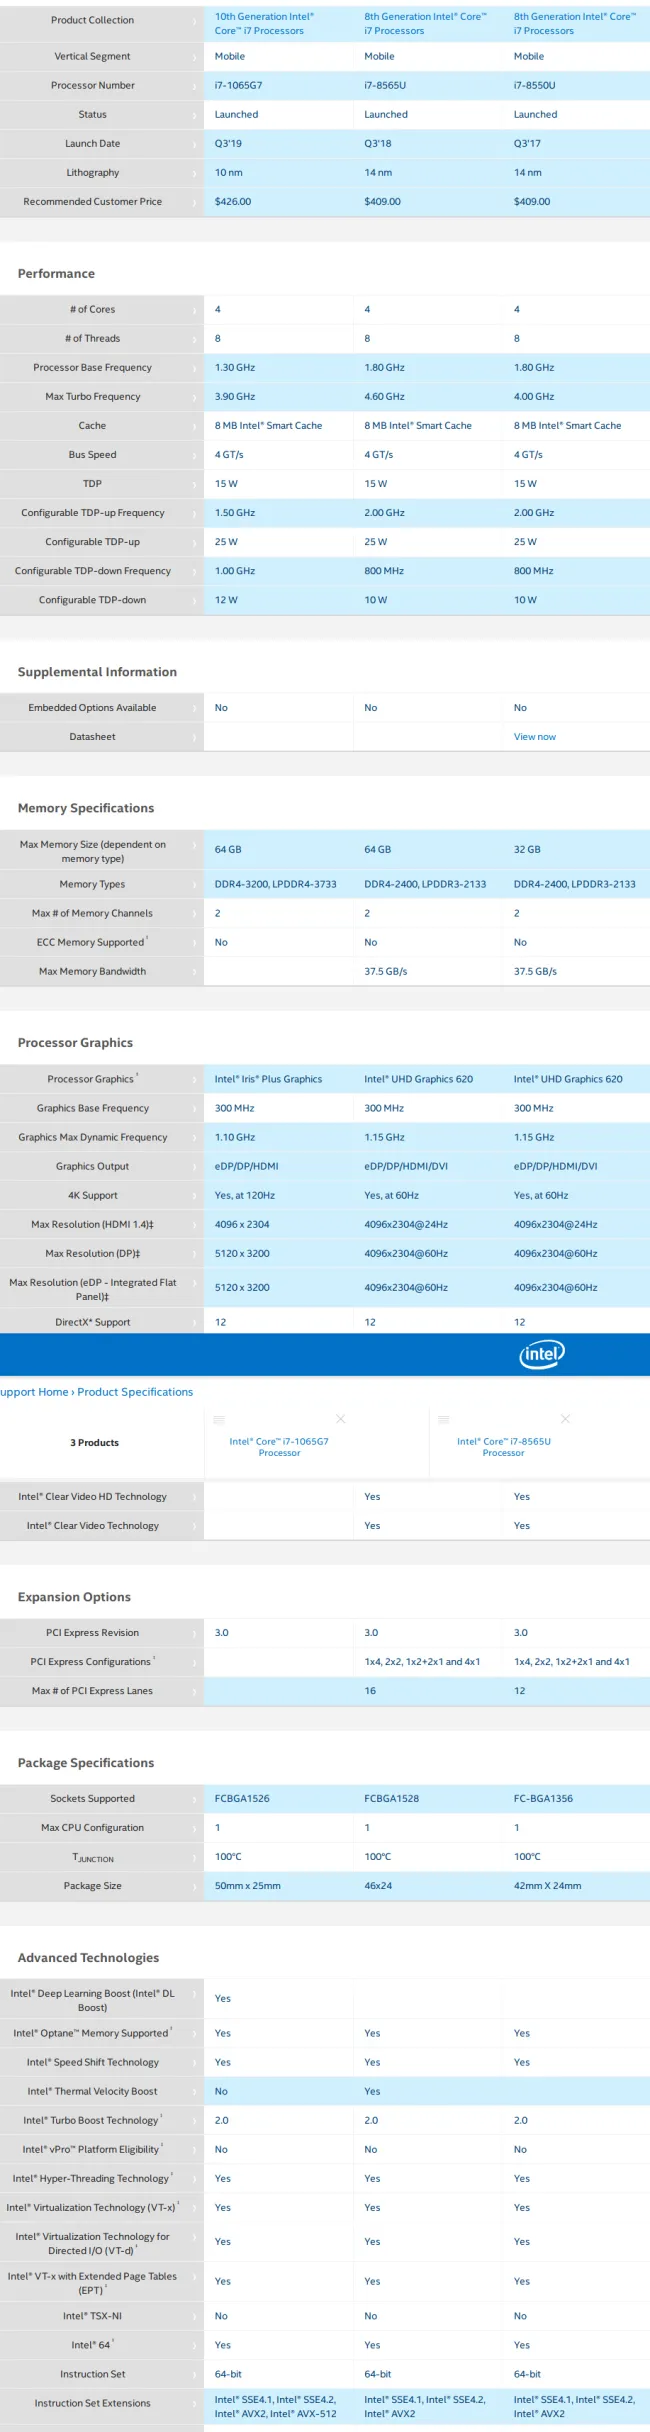Go to Support Home breadcrumb
Screen dimensions: 650x2432
34,1392
